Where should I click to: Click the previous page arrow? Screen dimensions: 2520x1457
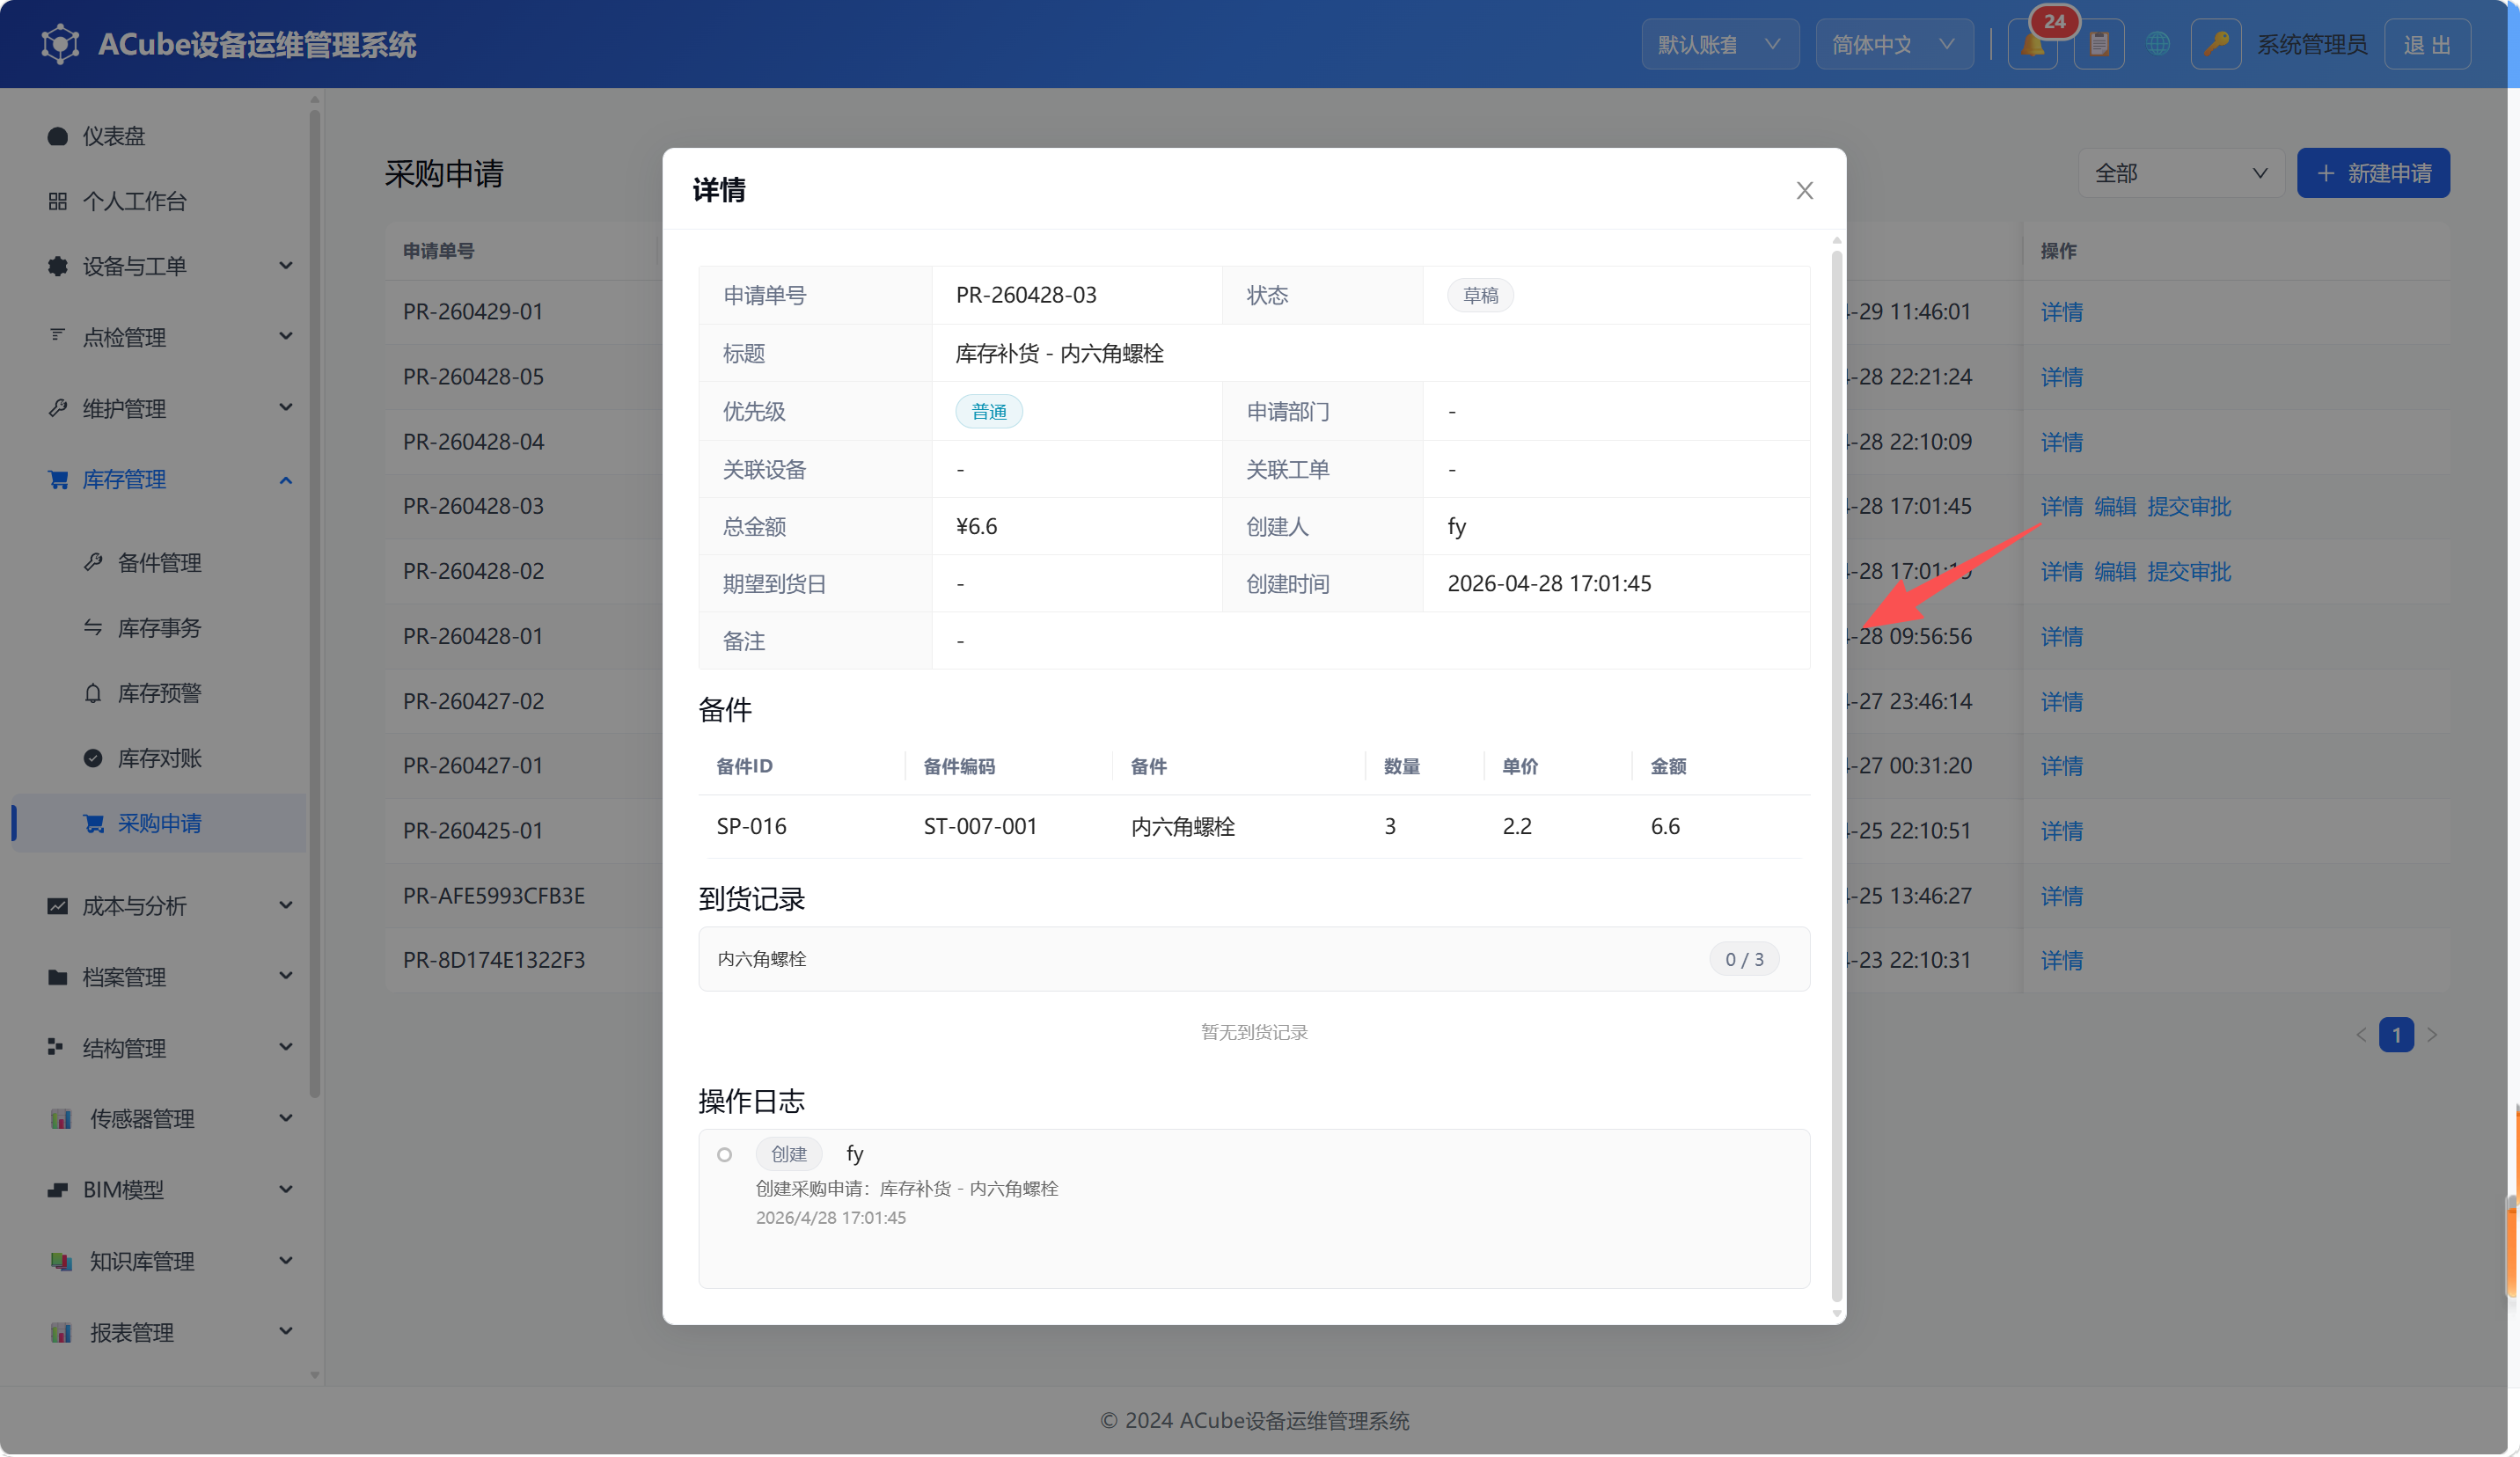2361,1034
